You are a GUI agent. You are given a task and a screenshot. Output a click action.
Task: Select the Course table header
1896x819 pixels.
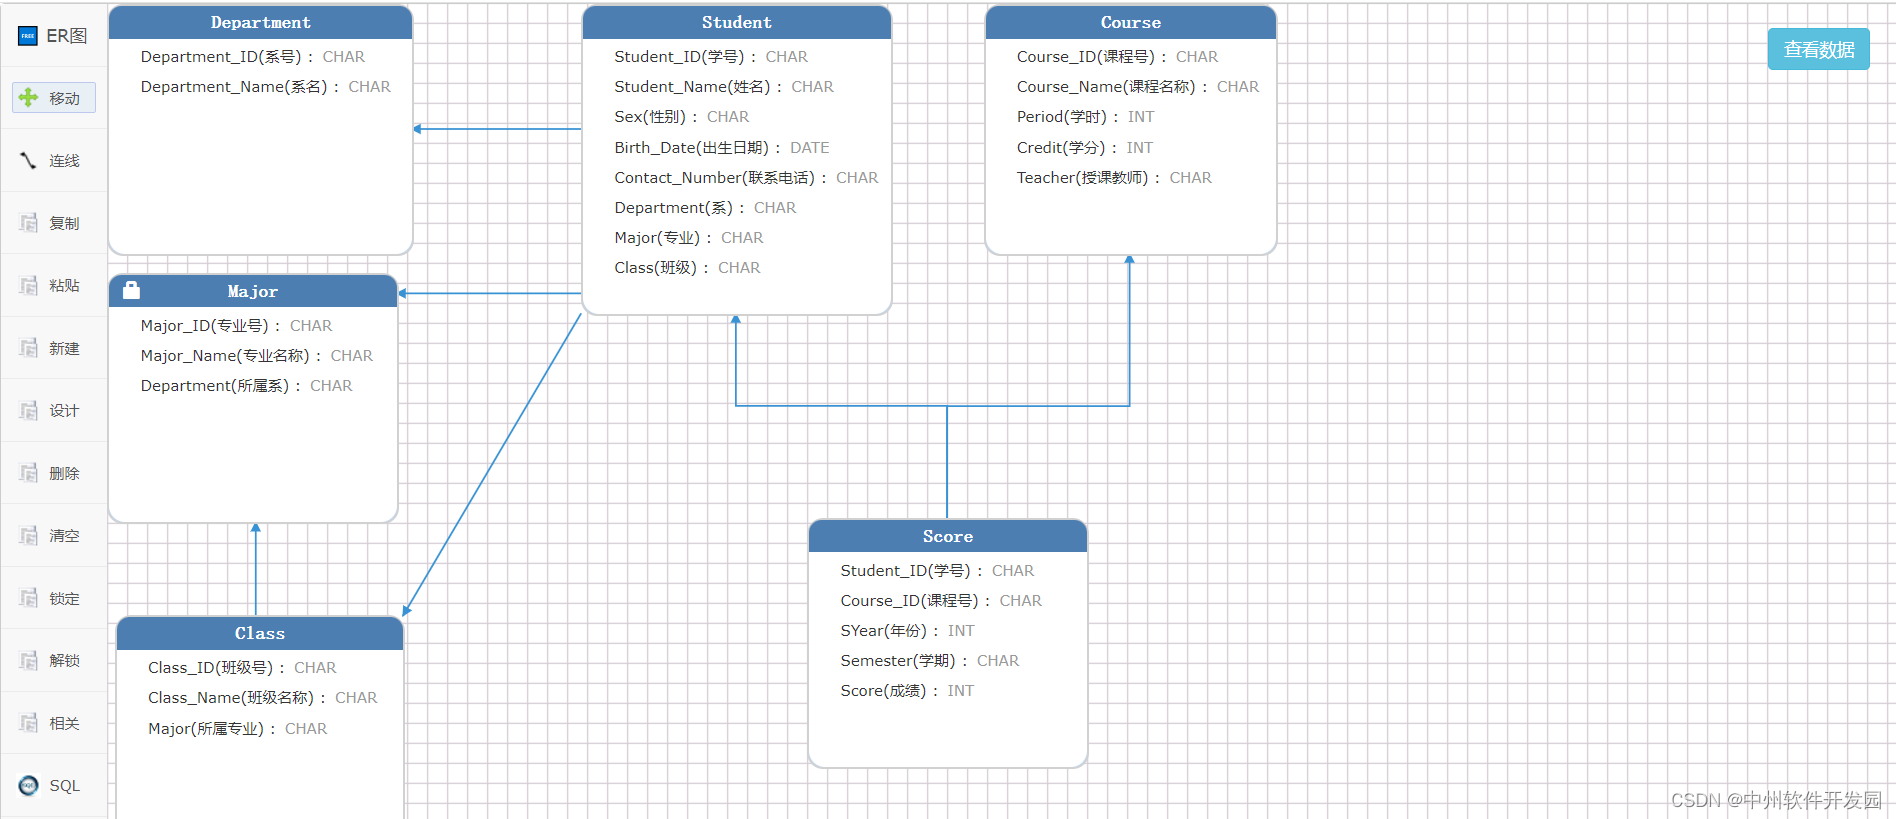point(1131,22)
